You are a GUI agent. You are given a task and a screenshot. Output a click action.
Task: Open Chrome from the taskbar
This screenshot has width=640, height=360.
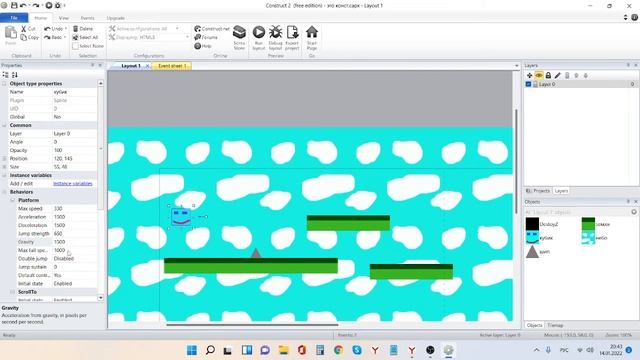tap(338, 350)
